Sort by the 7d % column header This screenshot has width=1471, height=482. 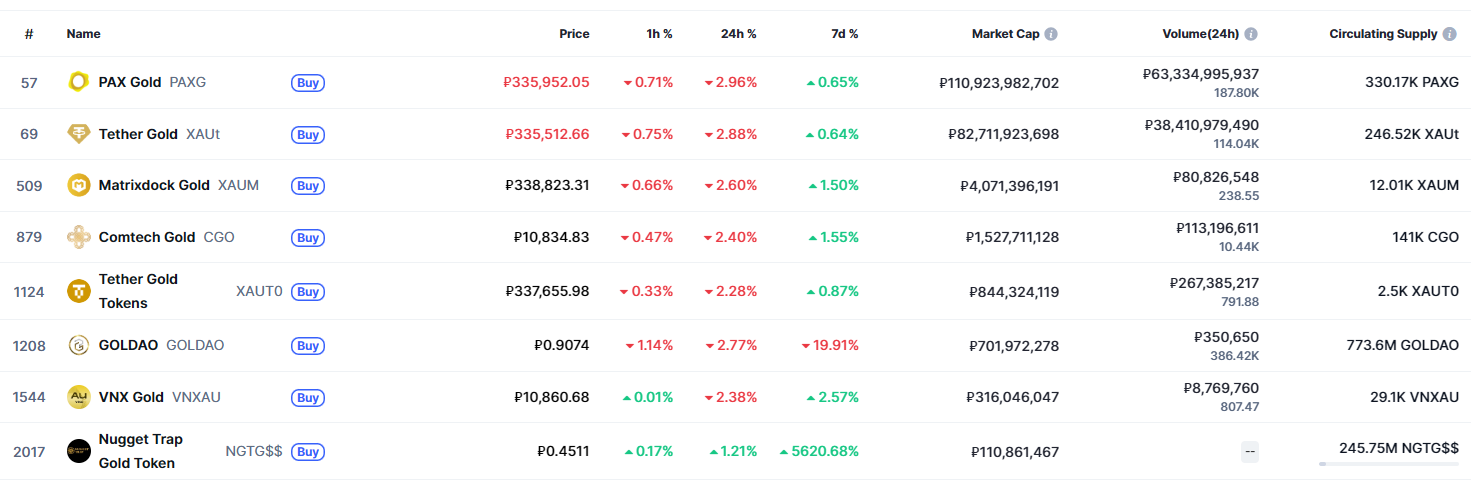[x=844, y=34]
